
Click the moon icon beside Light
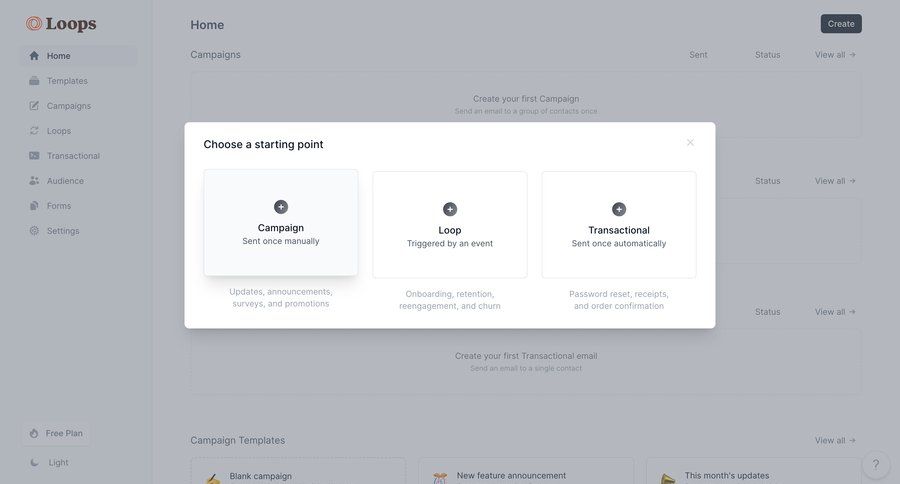pyautogui.click(x=34, y=462)
